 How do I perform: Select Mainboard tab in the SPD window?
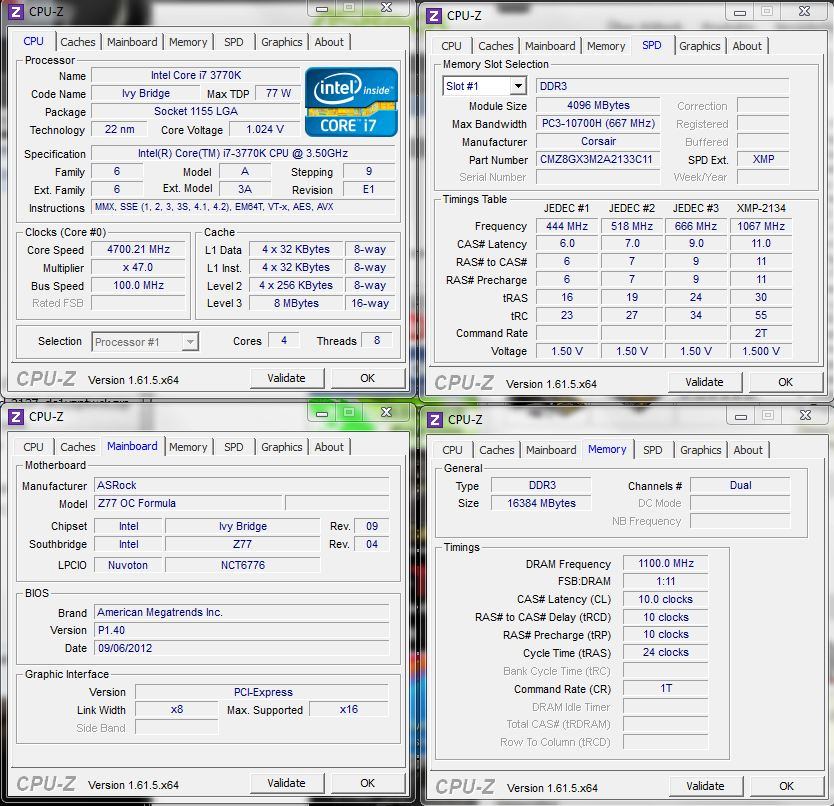tap(550, 46)
